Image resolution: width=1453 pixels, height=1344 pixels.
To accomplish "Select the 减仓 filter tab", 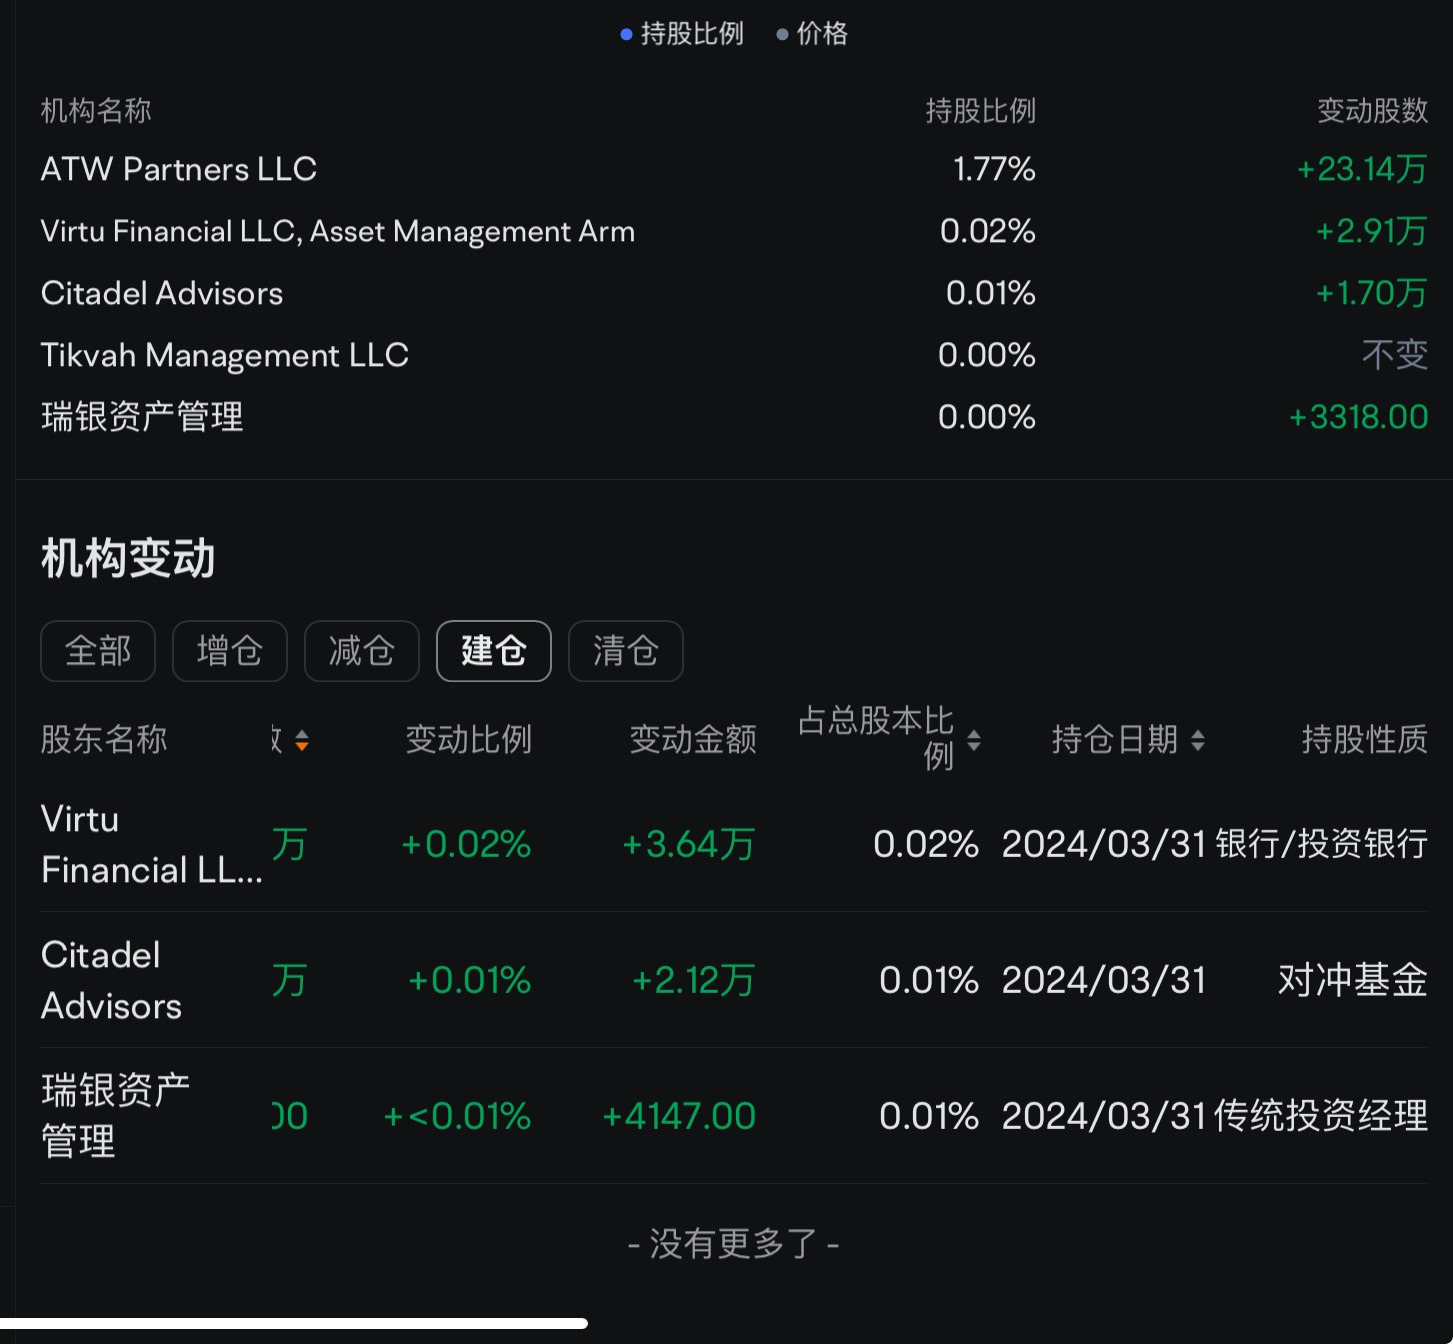I will [362, 651].
